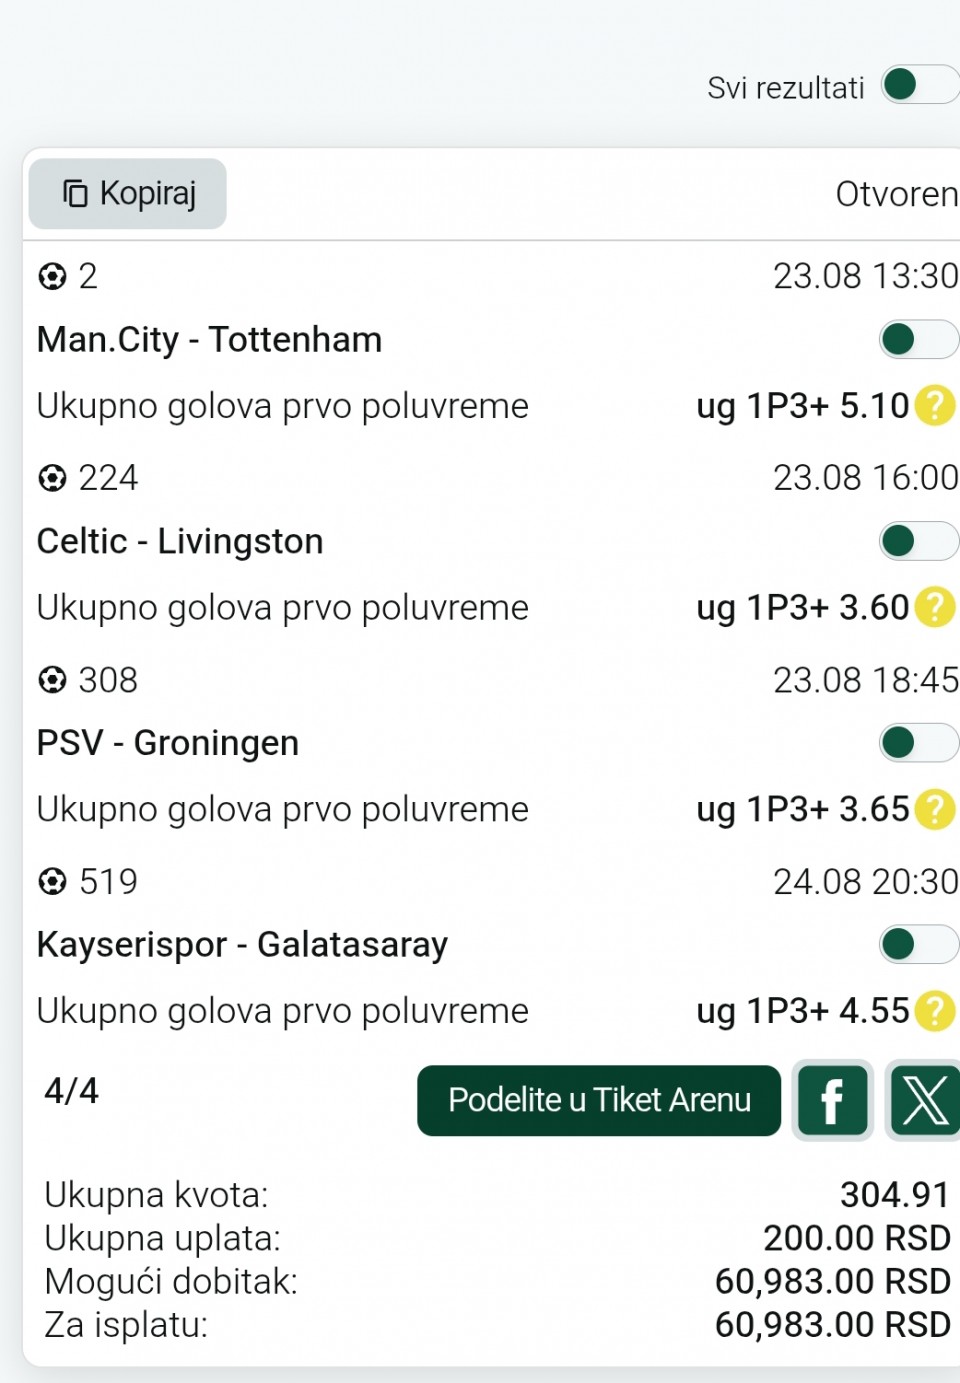Select the Man.City - Tottenham match title

click(x=209, y=340)
